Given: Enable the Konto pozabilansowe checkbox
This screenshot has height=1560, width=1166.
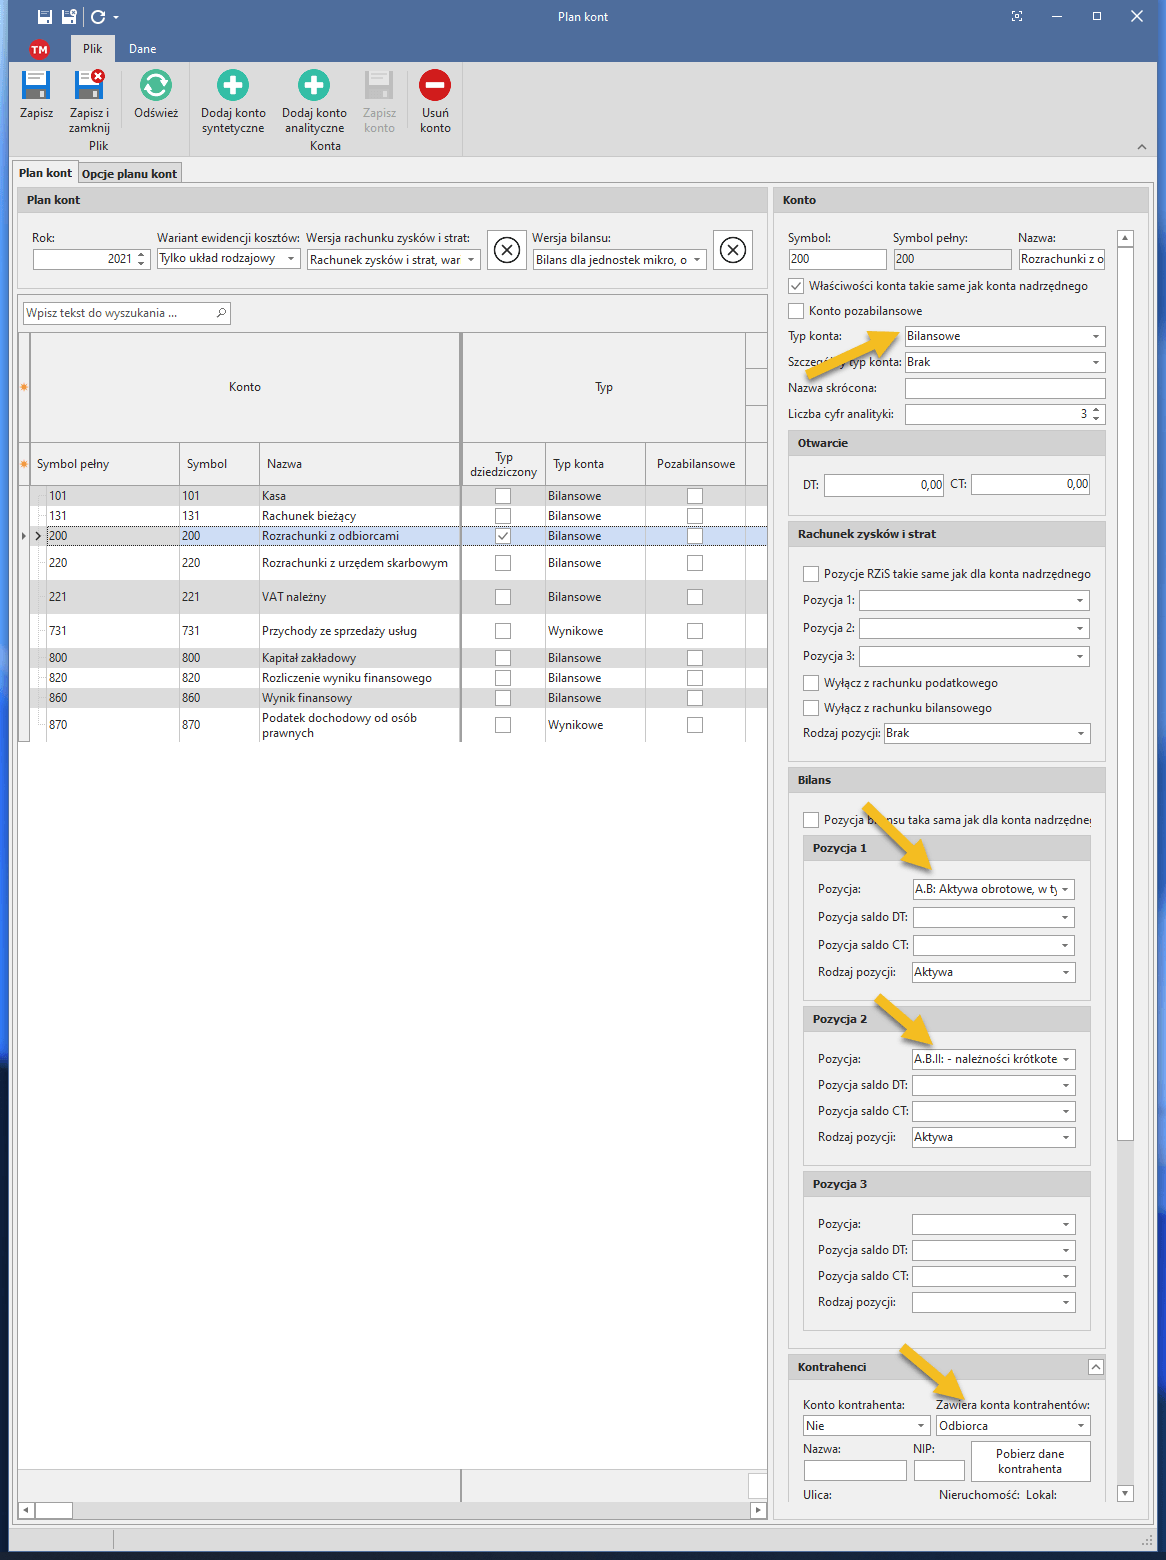Looking at the screenshot, I should 797,311.
